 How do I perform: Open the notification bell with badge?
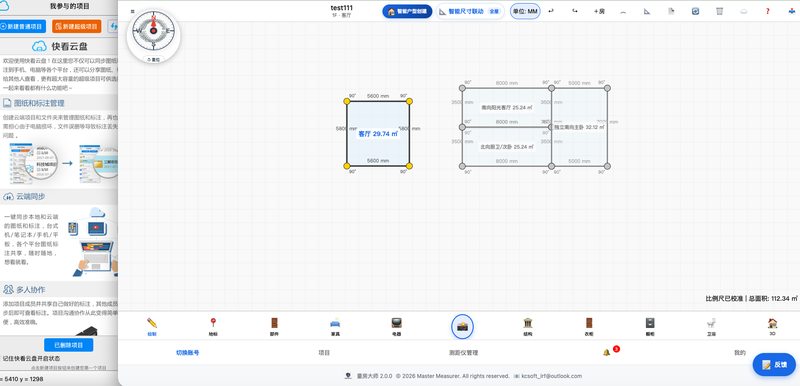click(607, 352)
